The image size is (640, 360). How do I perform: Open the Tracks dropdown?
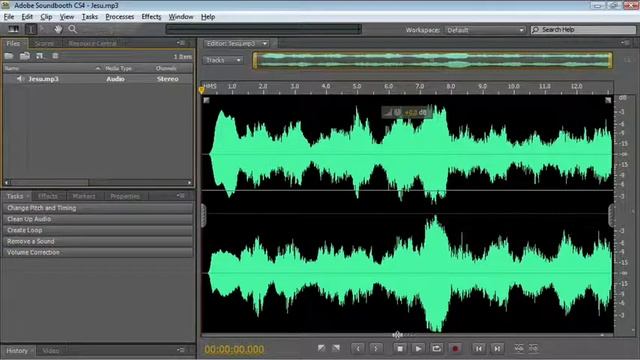point(223,60)
